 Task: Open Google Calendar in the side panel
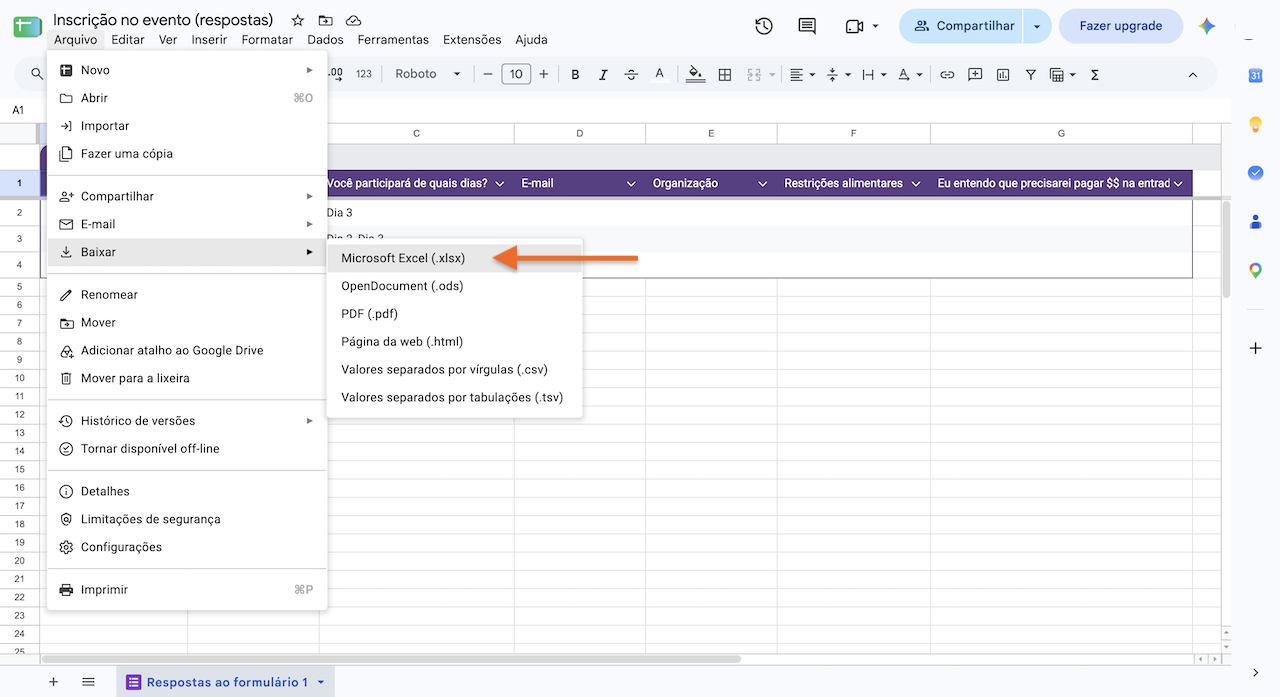(x=1256, y=75)
